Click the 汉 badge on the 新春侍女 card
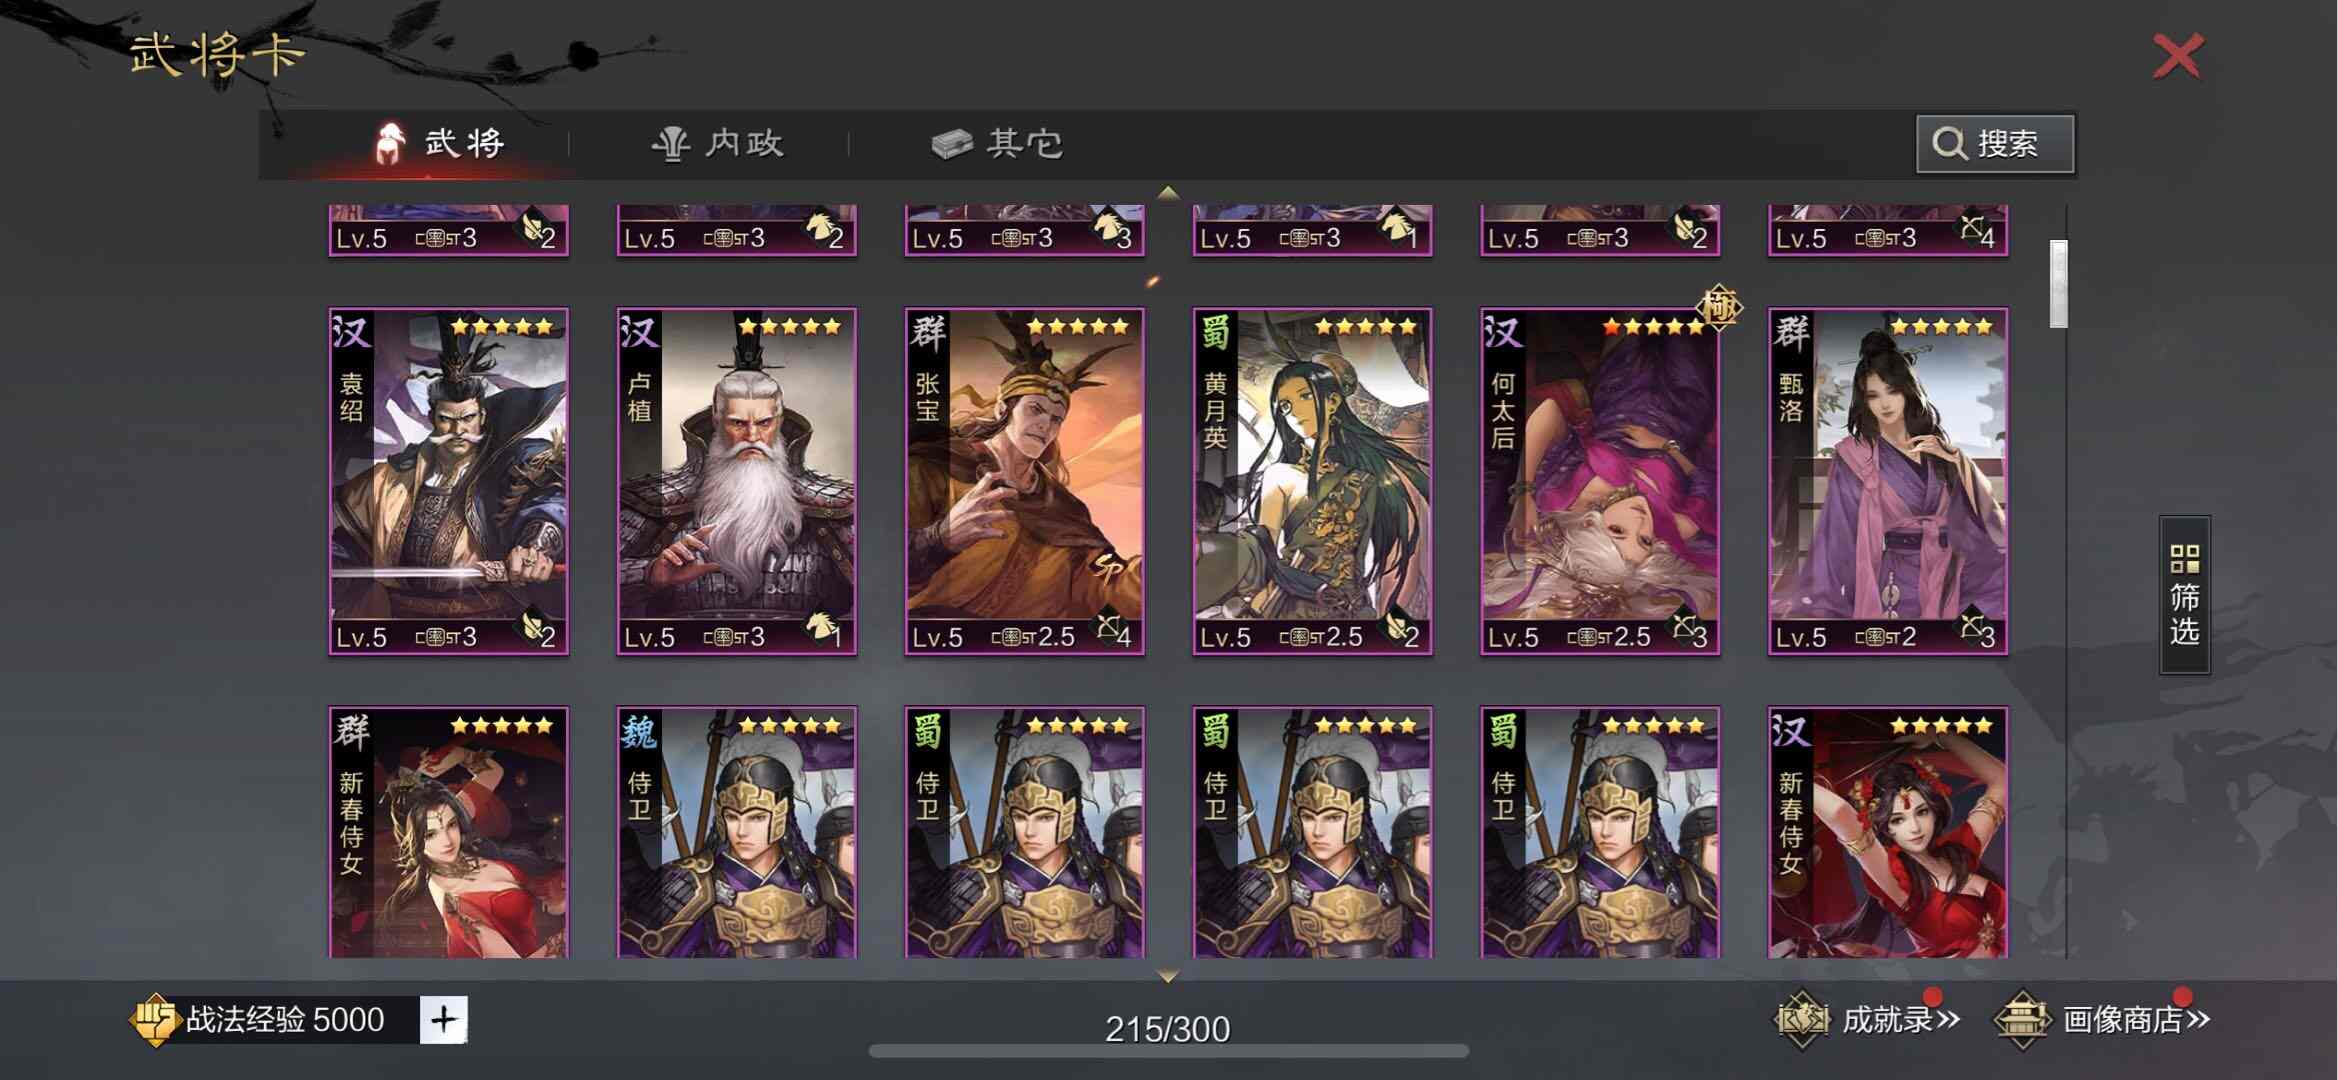Image resolution: width=2338 pixels, height=1080 pixels. (1791, 731)
